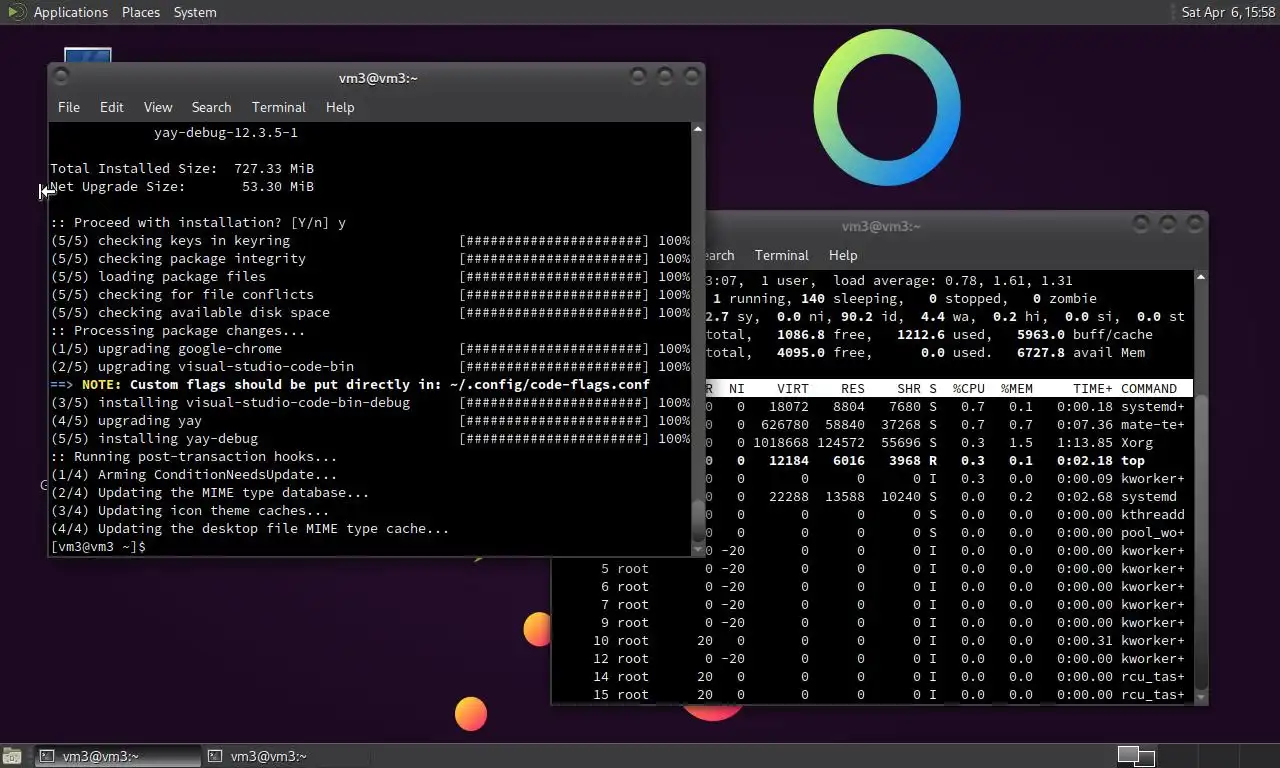The height and width of the screenshot is (768, 1280).
Task: Click 'Net Upgrade Size: 53.30 MiB' text
Action: pyautogui.click(x=182, y=186)
